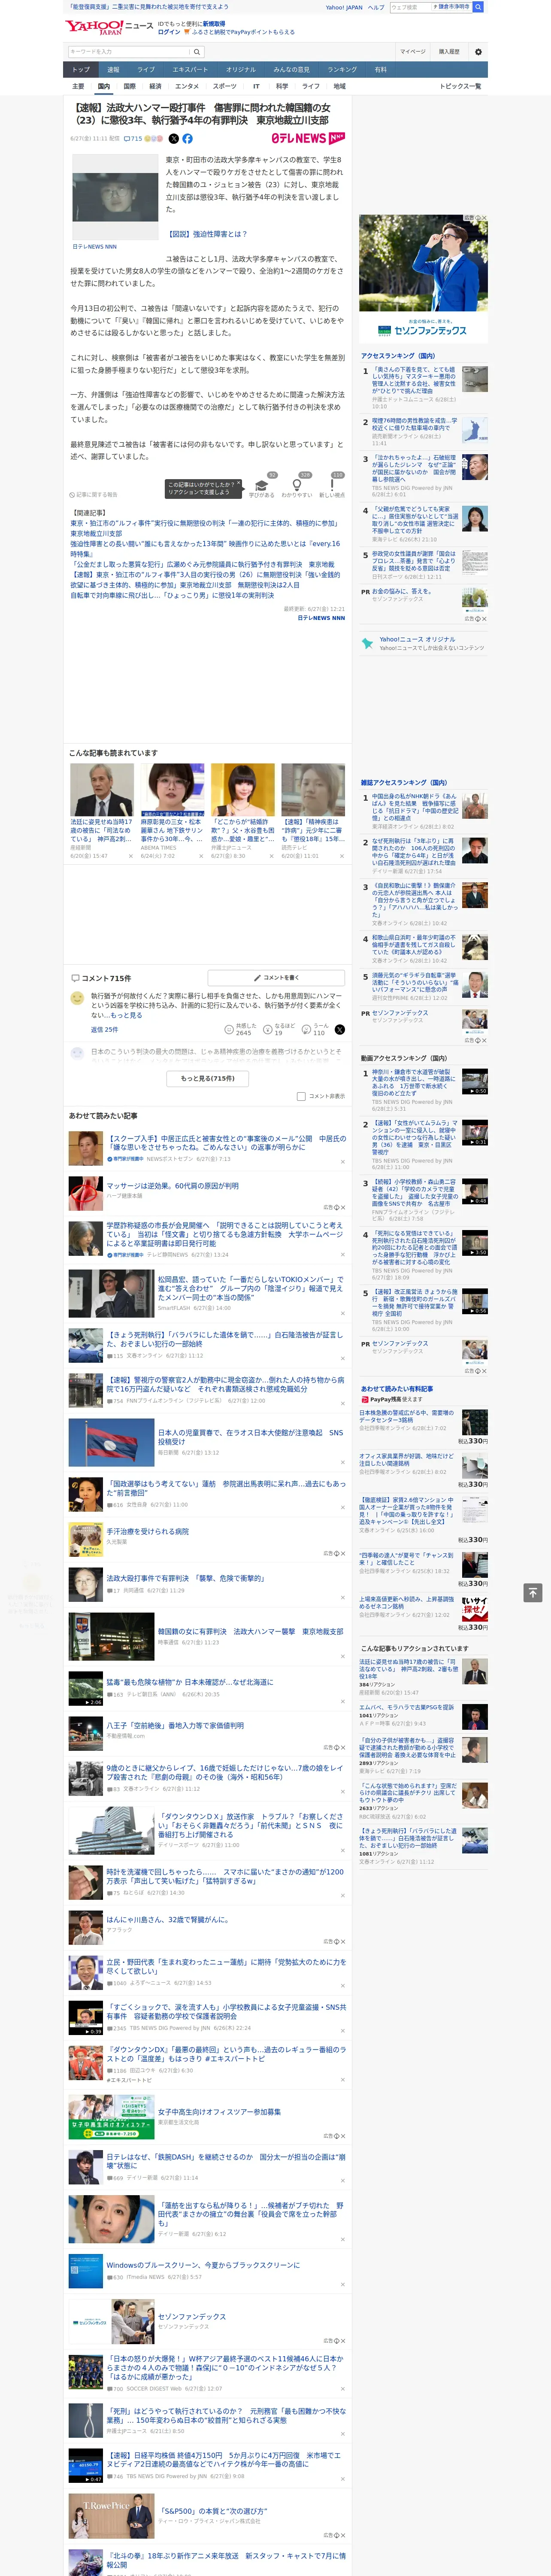The height and width of the screenshot is (2576, 551).
Task: Open the 【図説】強迫性障害とは？ link
Action: click(207, 234)
